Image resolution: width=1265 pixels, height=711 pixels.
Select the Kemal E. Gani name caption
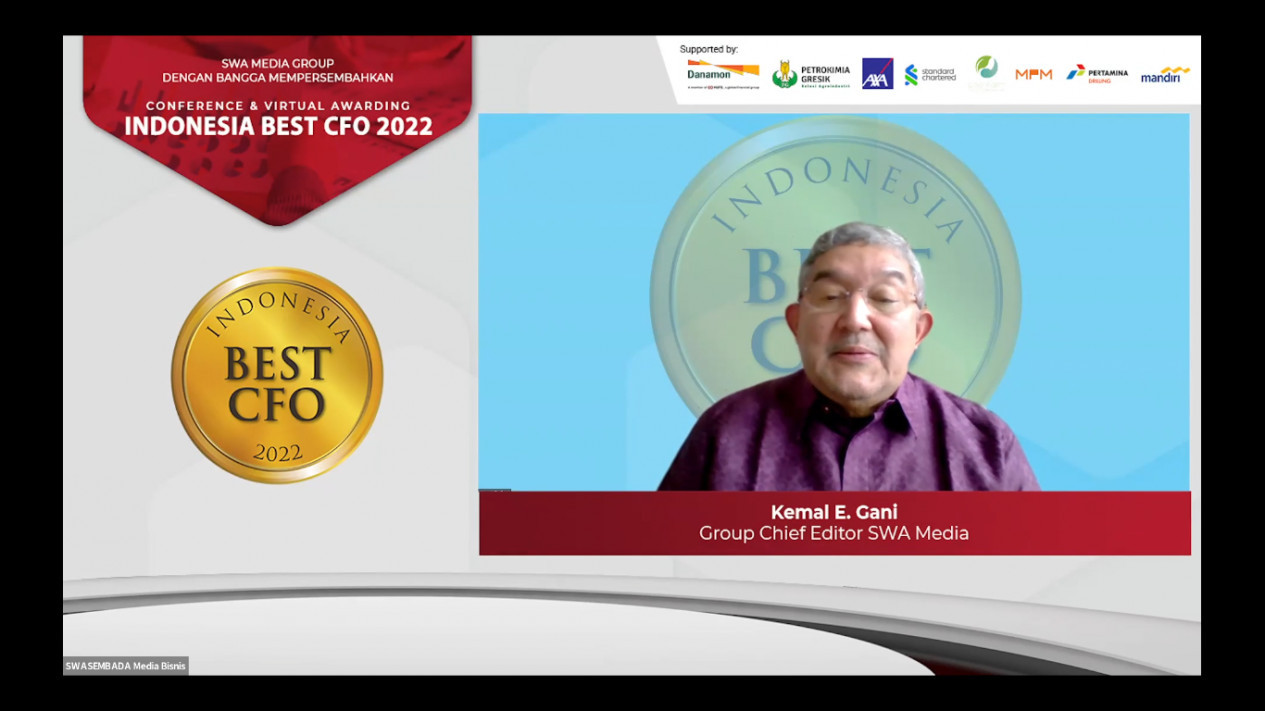tap(834, 512)
